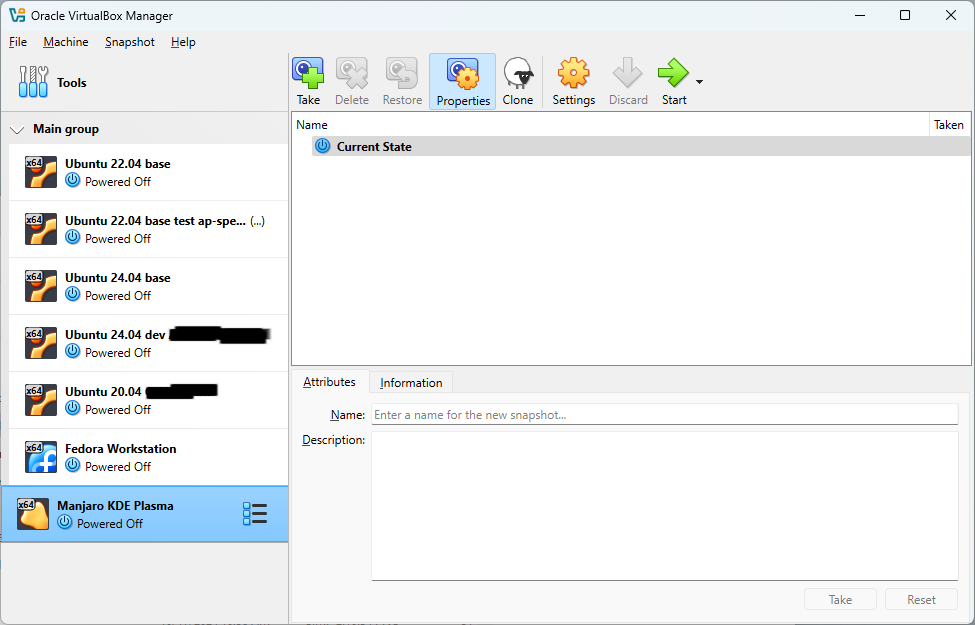Click the Taken column header

948,124
